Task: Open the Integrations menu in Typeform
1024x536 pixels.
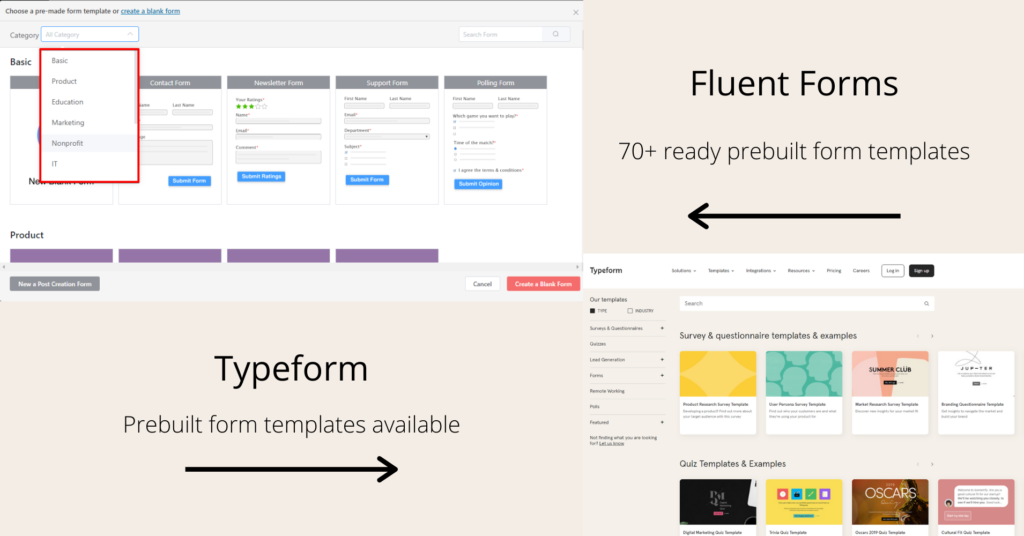Action: [x=761, y=270]
